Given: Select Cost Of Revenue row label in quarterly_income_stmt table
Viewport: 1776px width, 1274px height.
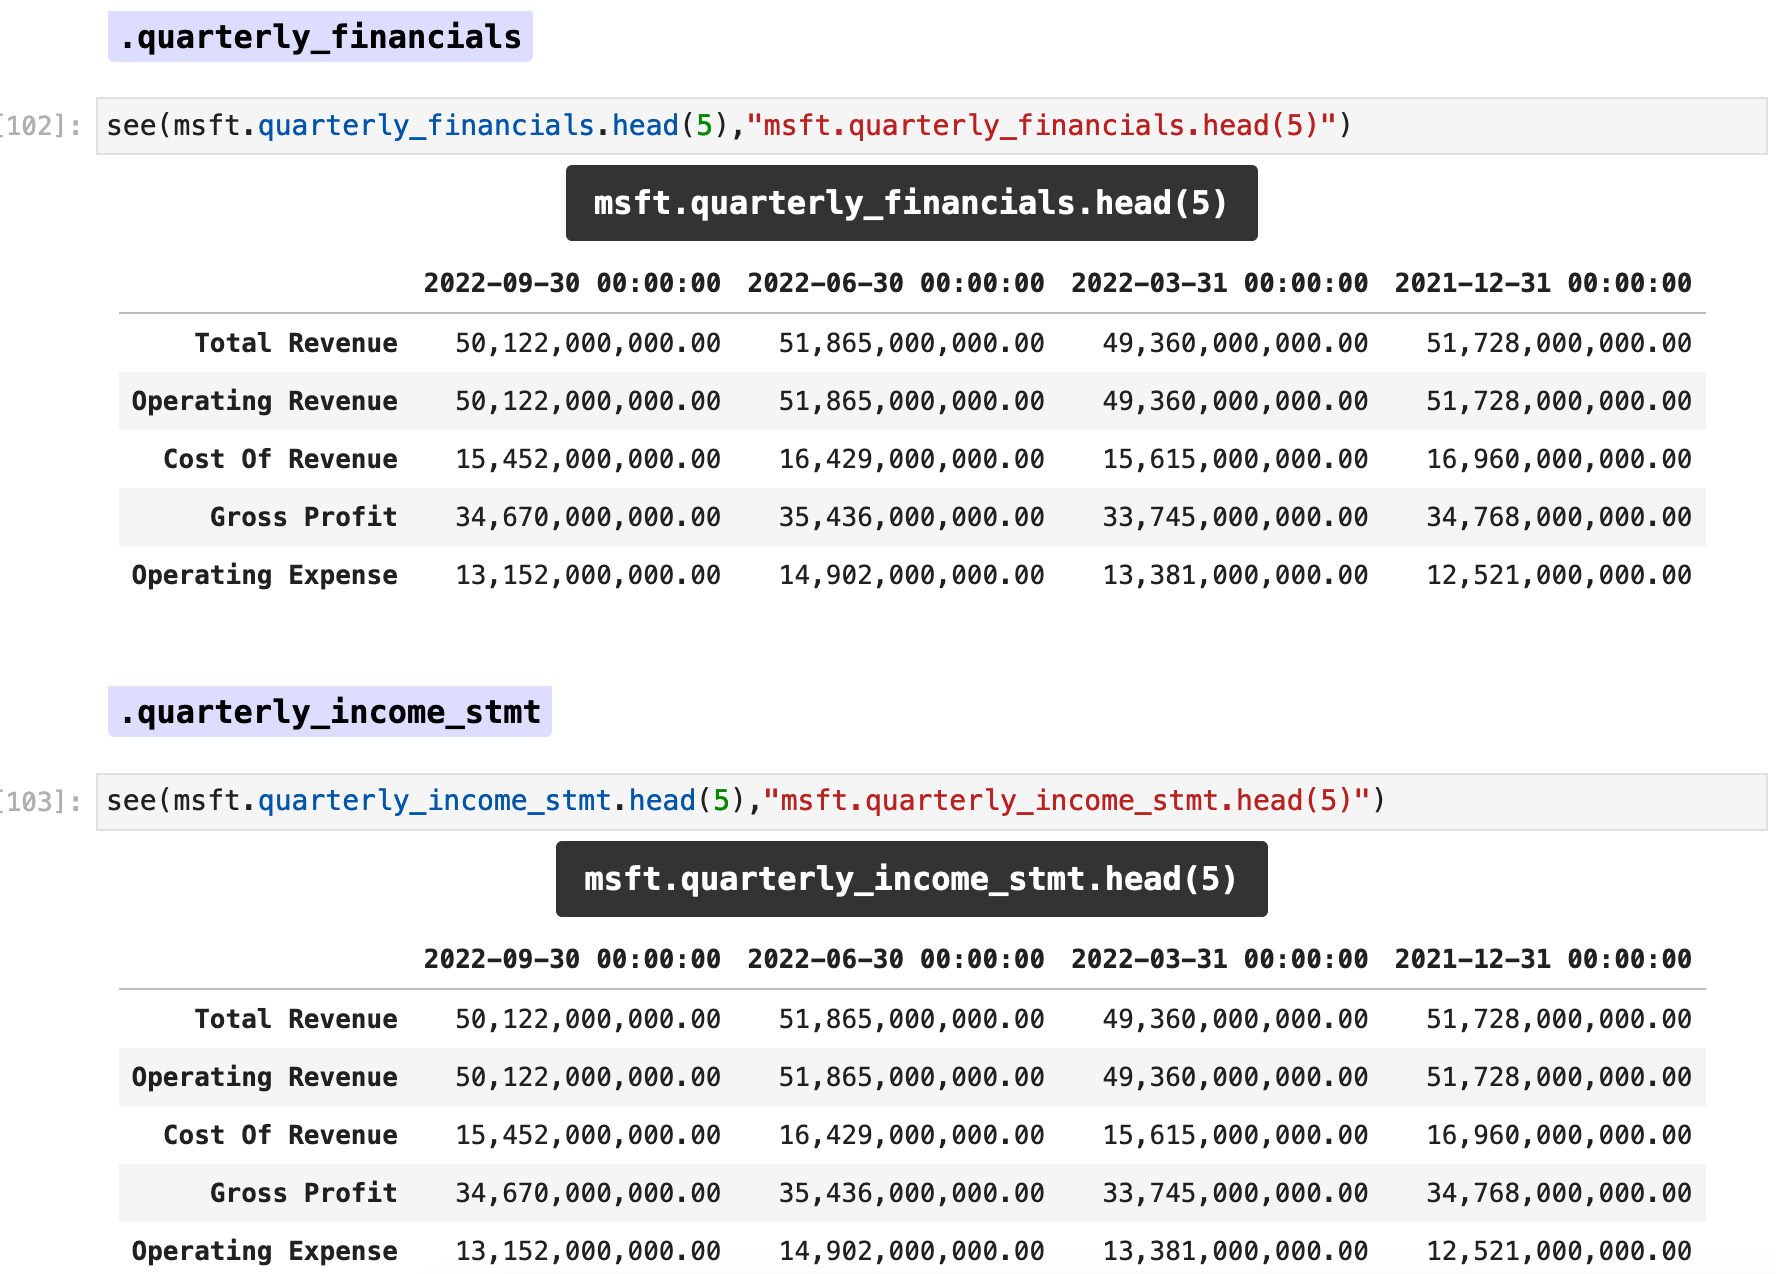Looking at the screenshot, I should [x=281, y=1135].
